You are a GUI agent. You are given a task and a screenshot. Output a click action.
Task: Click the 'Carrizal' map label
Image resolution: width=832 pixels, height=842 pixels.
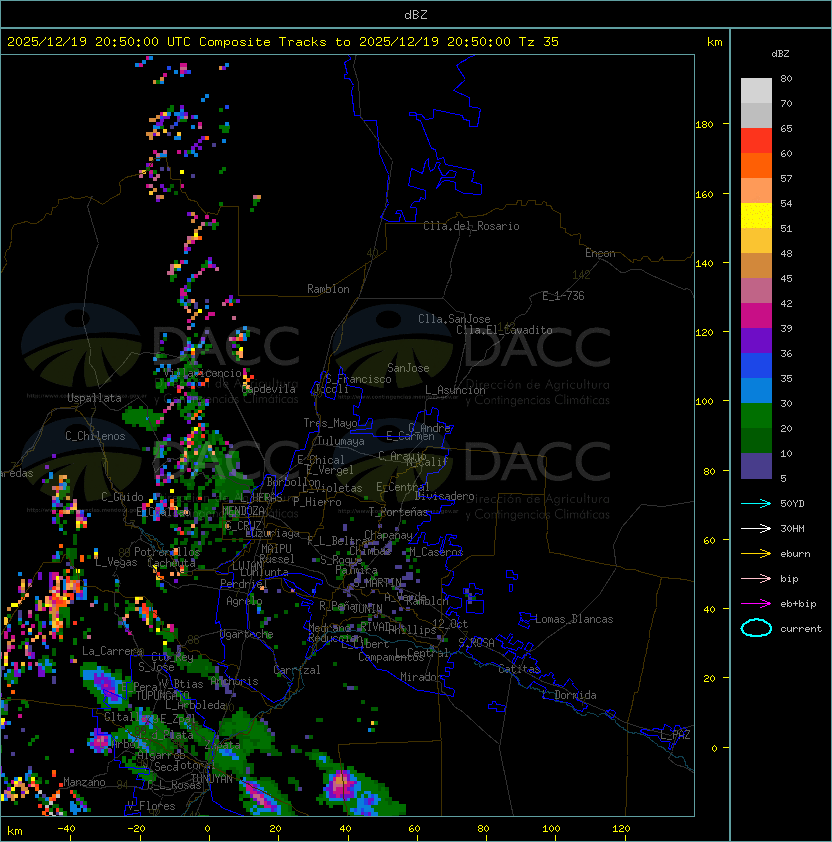[297, 670]
